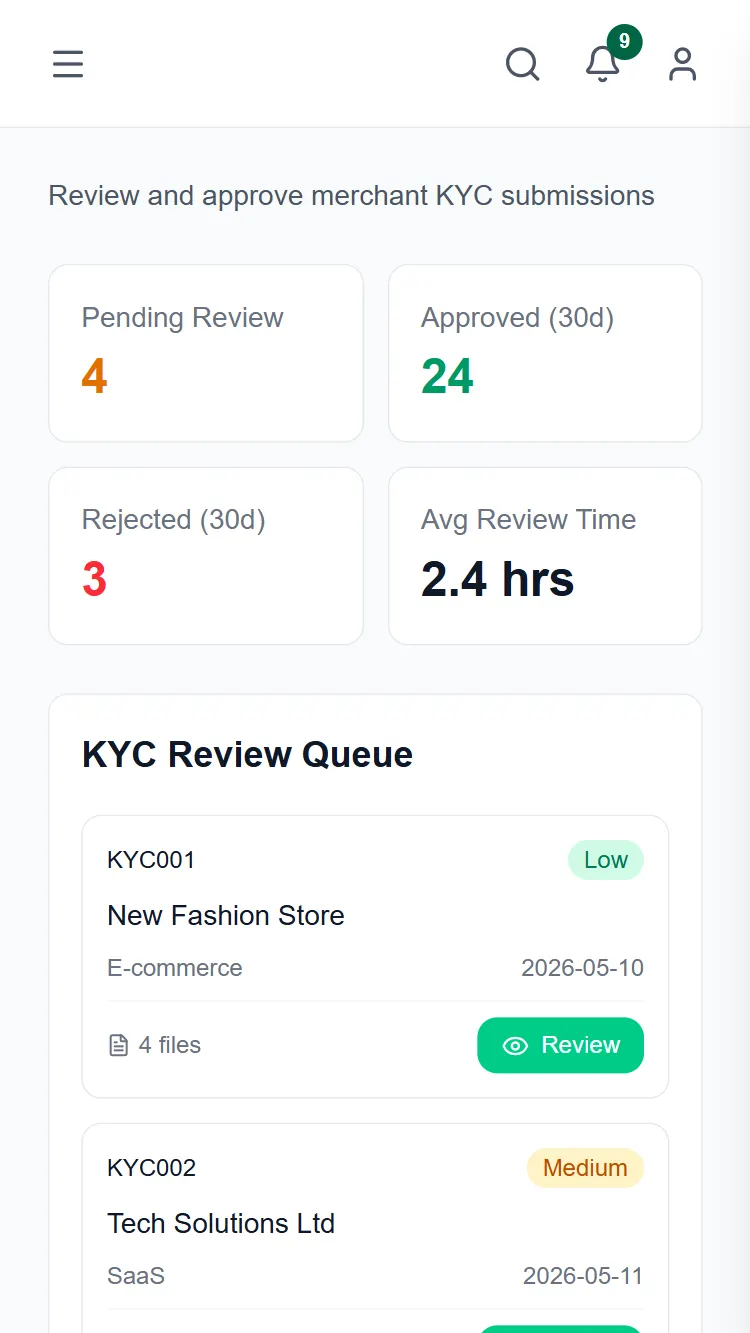
Task: Click the KYC Review Queue heading
Action: [247, 754]
